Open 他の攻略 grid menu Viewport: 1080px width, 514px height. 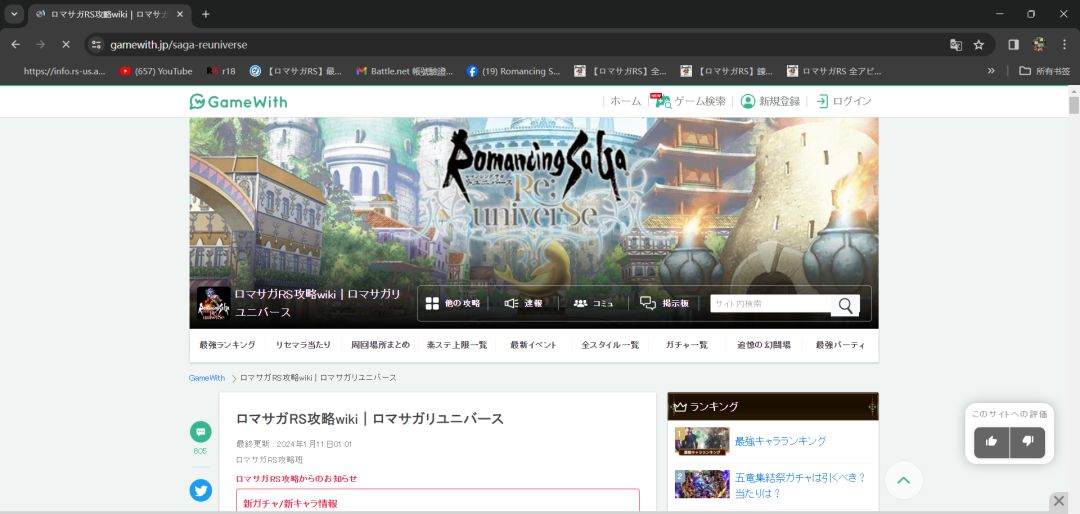pyautogui.click(x=453, y=304)
